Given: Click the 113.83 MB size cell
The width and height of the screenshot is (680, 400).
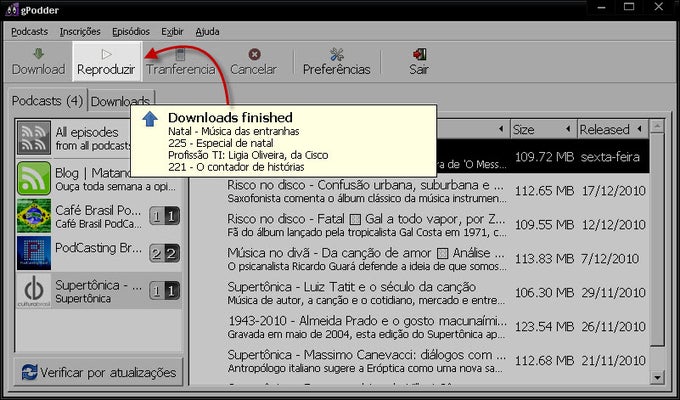Looking at the screenshot, I should 544,259.
